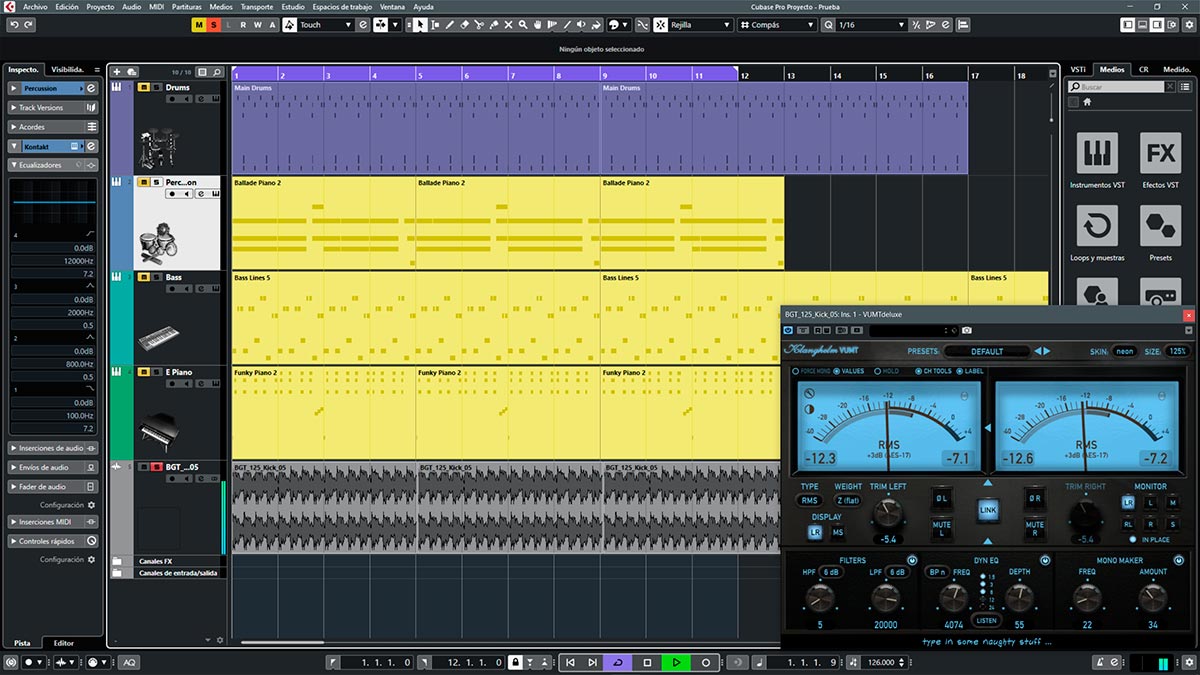Open the Add Track plus button
1200x675 pixels.
(117, 72)
